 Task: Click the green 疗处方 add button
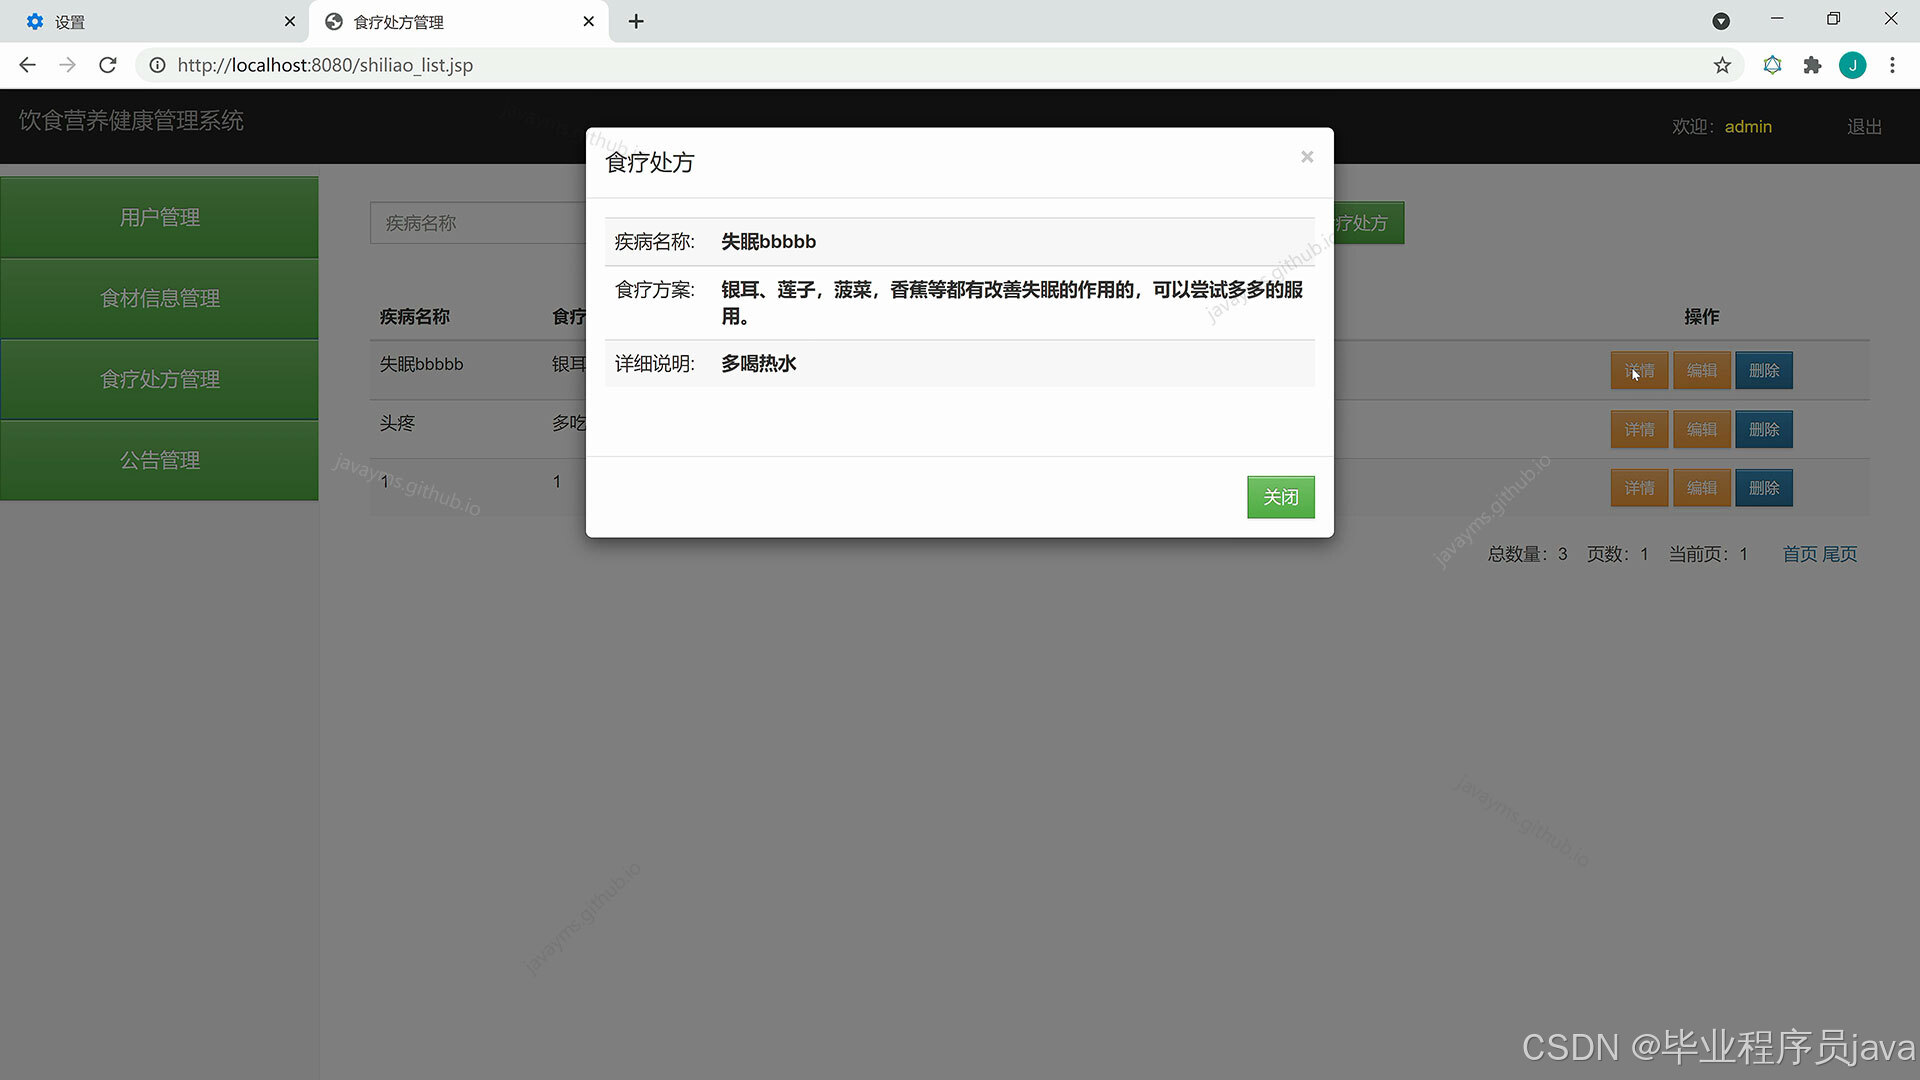point(1369,223)
